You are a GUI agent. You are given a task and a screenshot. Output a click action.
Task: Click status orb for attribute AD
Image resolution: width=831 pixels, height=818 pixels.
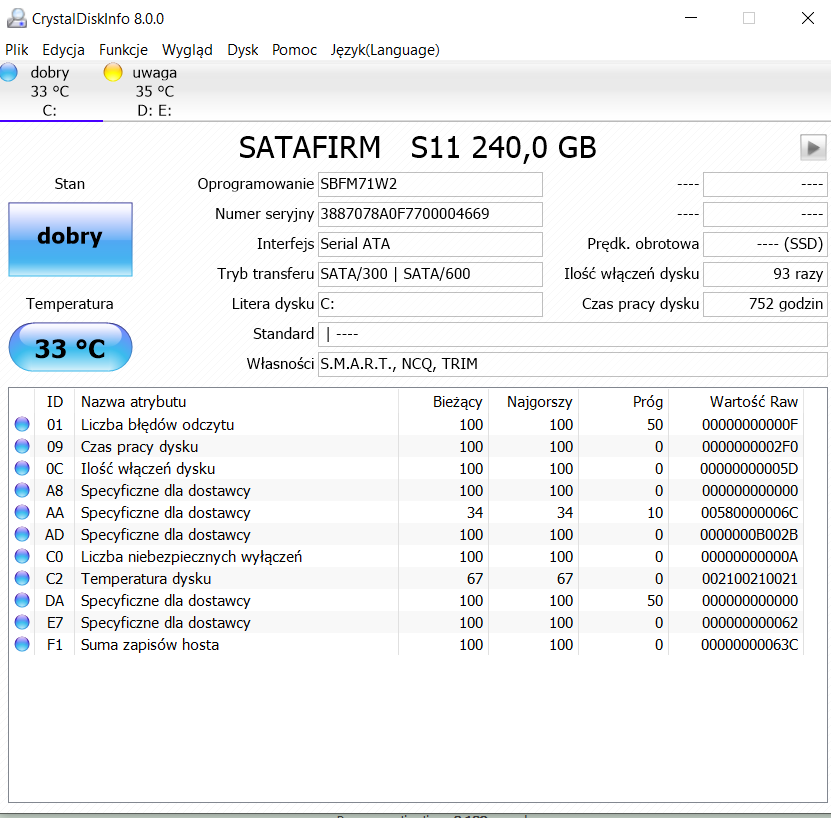coord(22,534)
